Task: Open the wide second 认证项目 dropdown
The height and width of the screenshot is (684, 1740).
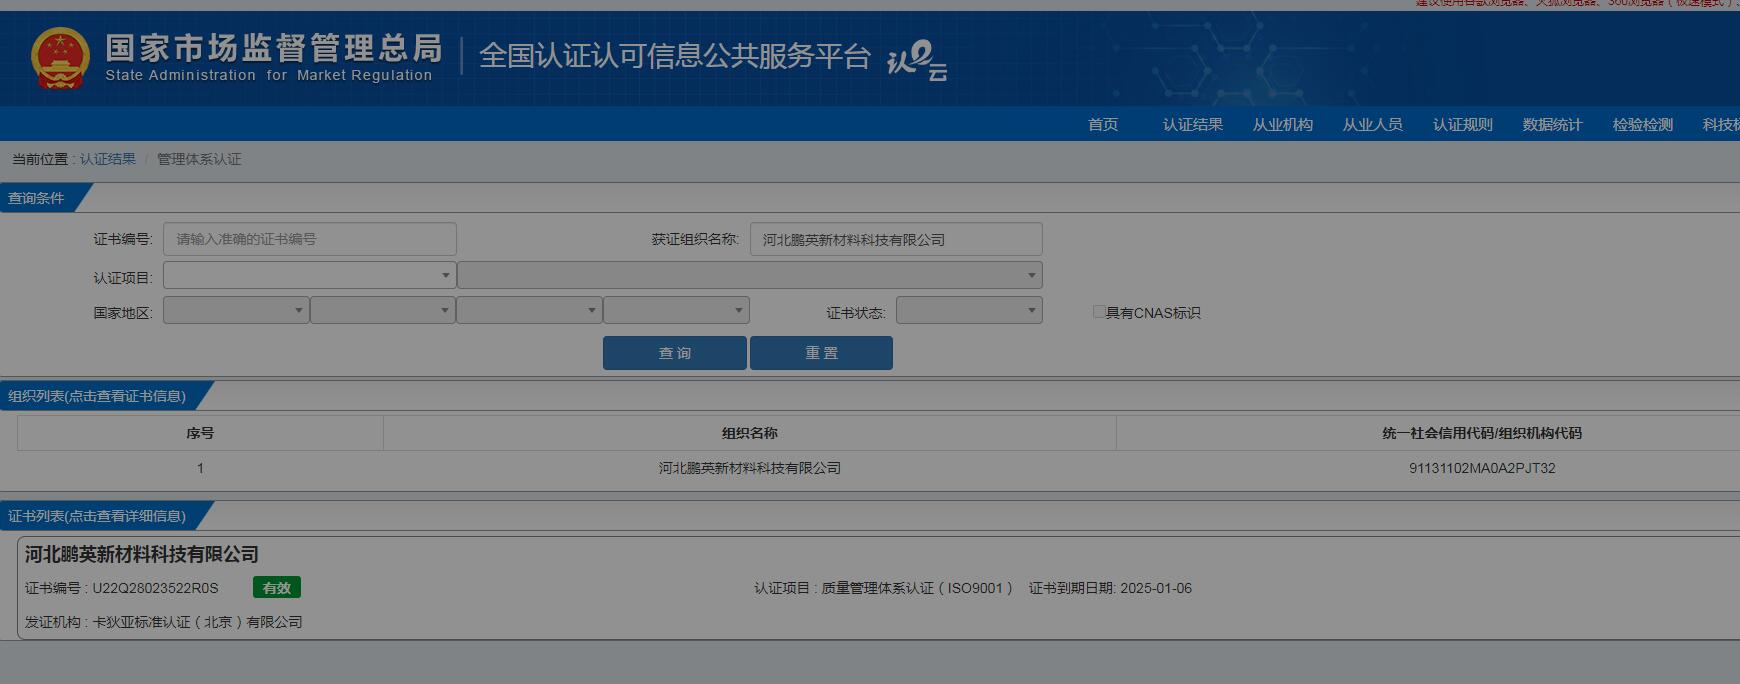Action: point(749,275)
